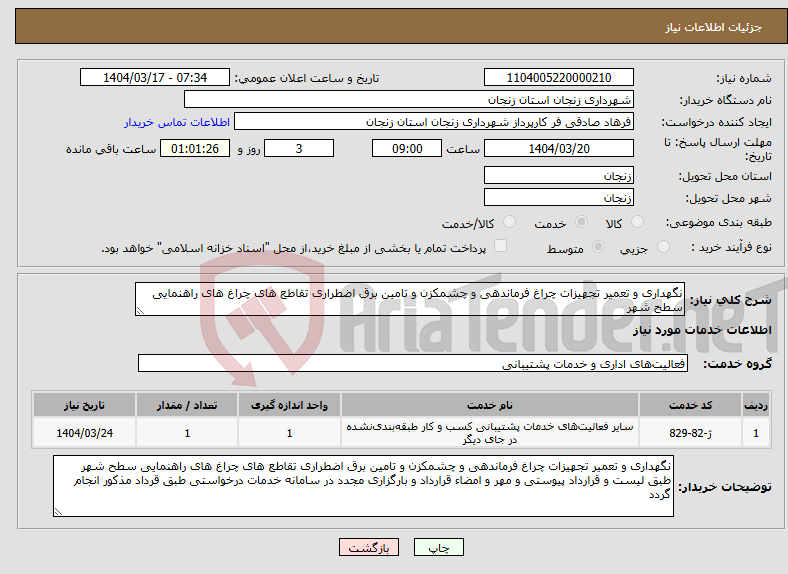Click the نام خدمت column header
Image resolution: width=788 pixels, height=574 pixels.
click(x=490, y=405)
